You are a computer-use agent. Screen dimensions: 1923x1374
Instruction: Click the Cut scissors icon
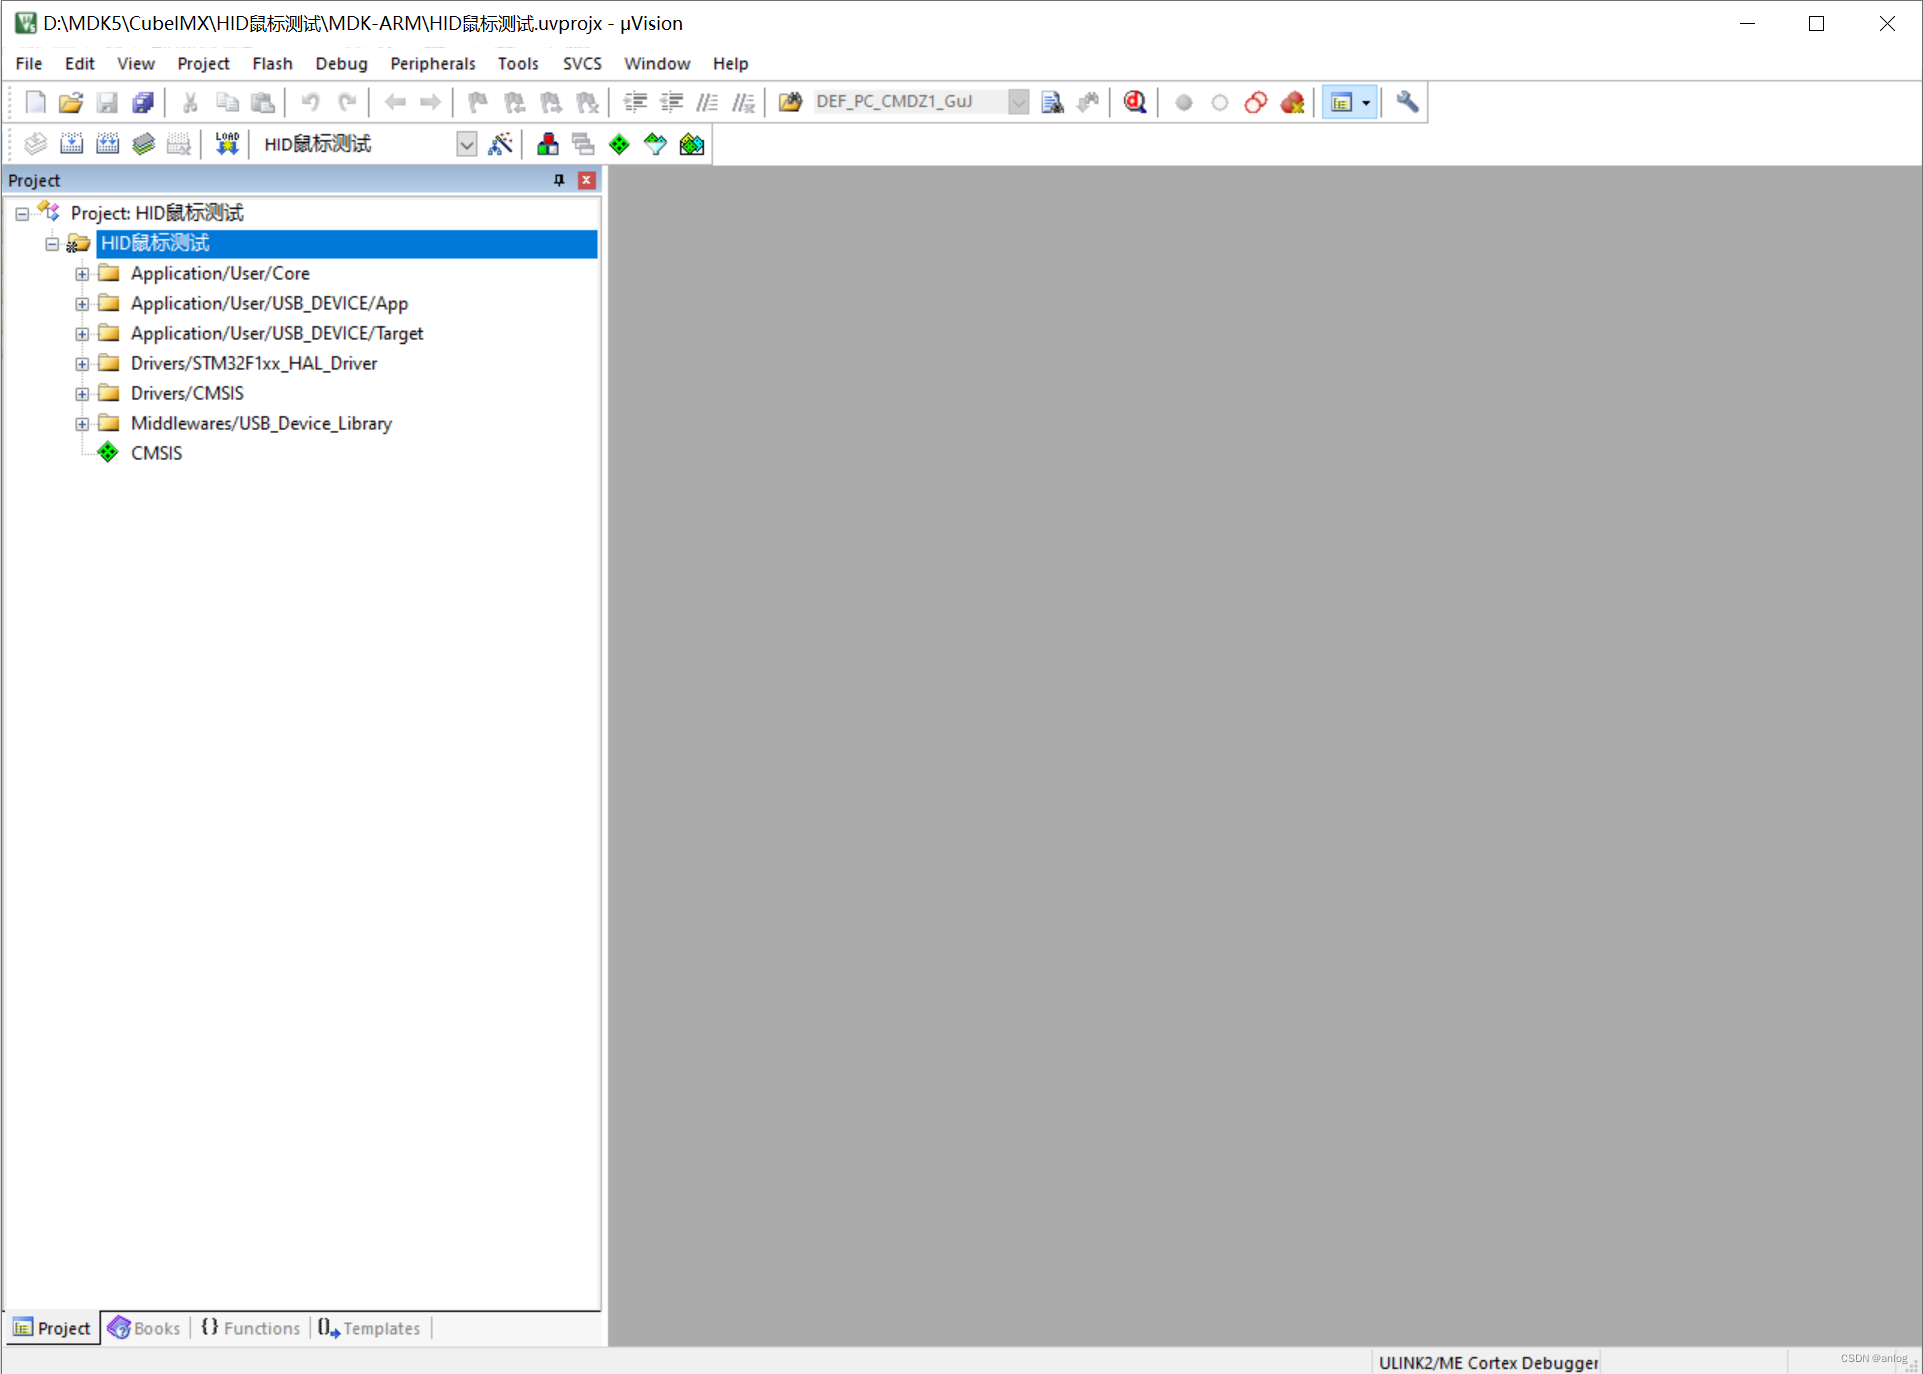(x=190, y=102)
